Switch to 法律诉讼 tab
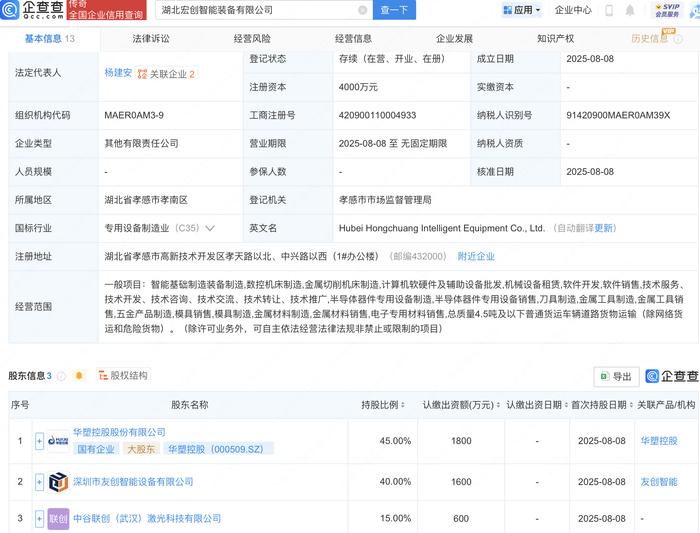The width and height of the screenshot is (700, 533). (x=151, y=38)
